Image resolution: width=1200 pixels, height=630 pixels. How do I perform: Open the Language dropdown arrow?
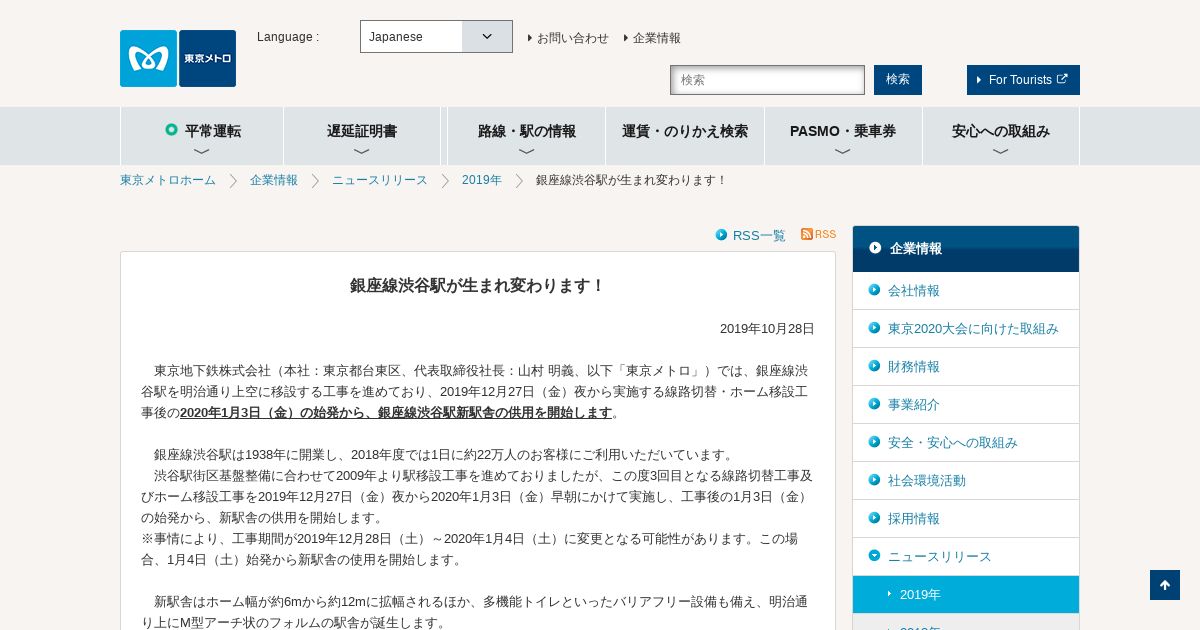[487, 37]
